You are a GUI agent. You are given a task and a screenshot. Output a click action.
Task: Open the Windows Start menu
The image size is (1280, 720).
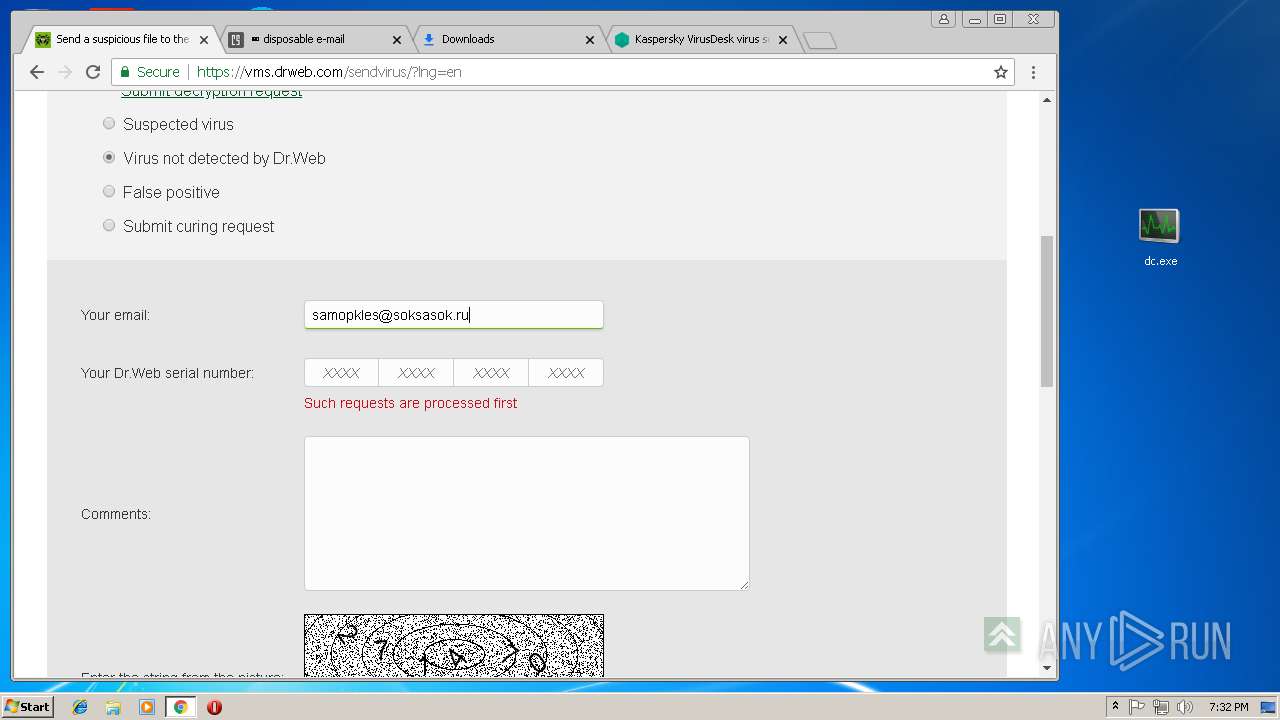click(x=27, y=707)
